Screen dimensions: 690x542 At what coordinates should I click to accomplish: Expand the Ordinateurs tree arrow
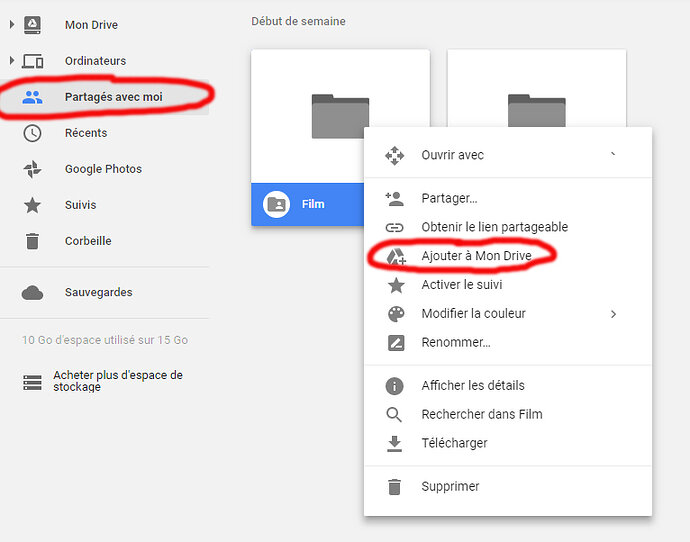tap(12, 60)
